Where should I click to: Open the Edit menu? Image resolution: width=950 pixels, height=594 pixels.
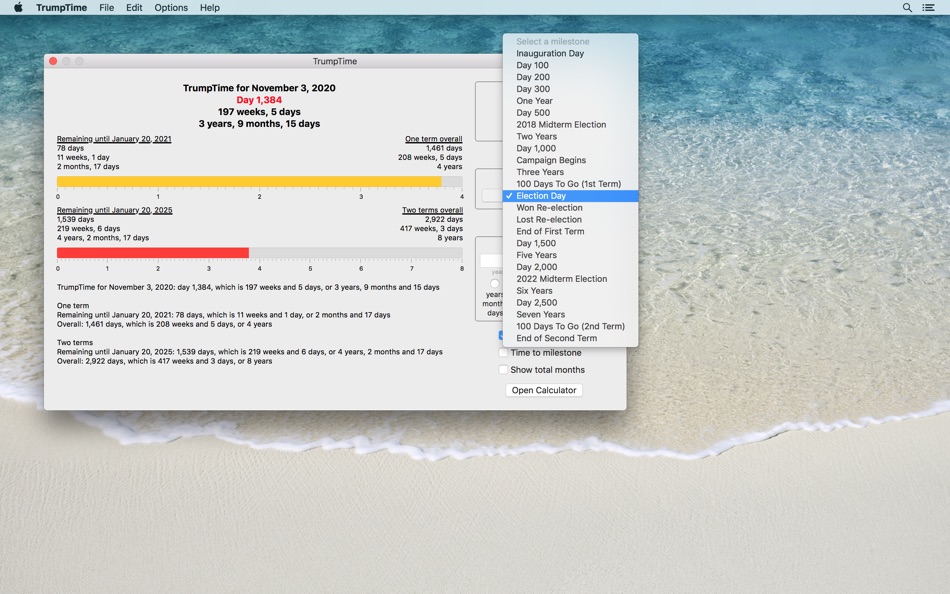[134, 7]
